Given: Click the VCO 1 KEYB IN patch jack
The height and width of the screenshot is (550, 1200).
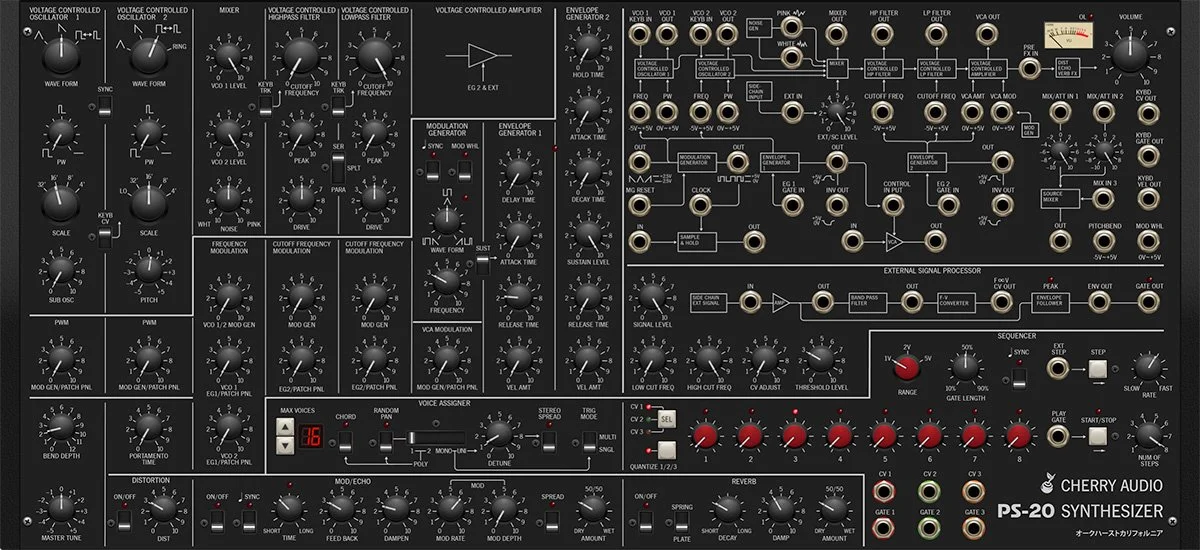Looking at the screenshot, I should coord(640,35).
